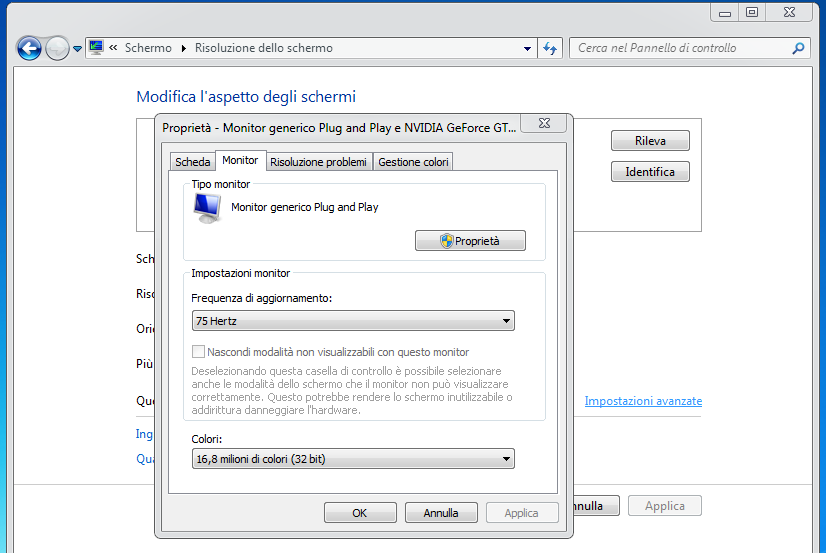Image resolution: width=826 pixels, height=553 pixels.
Task: Click the magnifier icon in search box
Action: [x=798, y=48]
